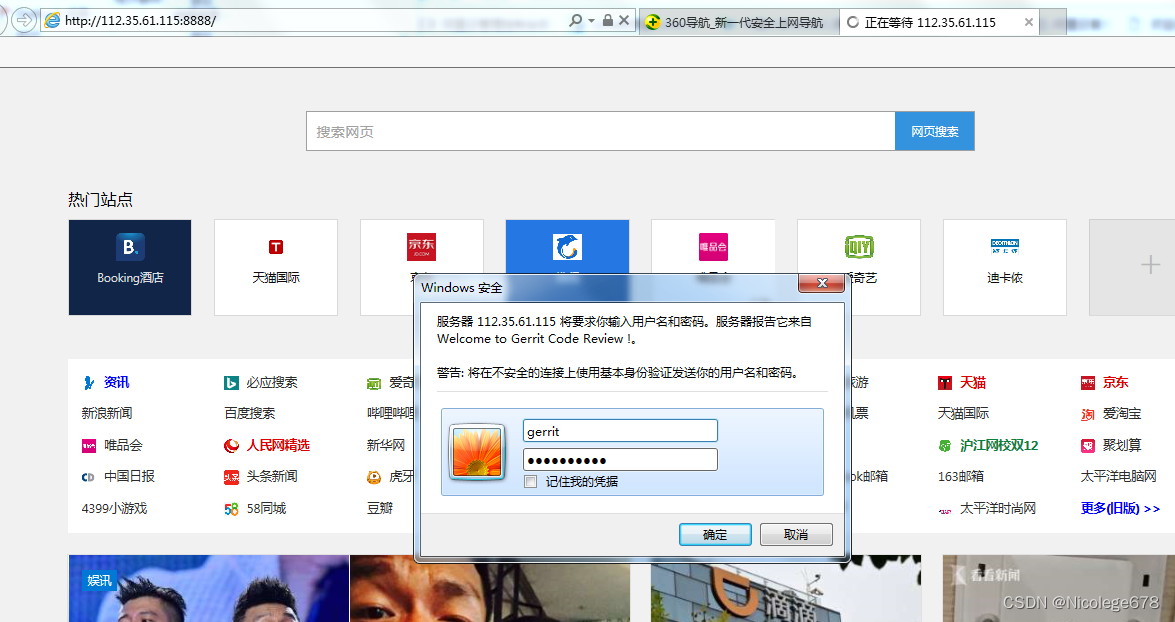1175x622 pixels.
Task: Click the 头条新闻 red icon
Action: tap(231, 477)
